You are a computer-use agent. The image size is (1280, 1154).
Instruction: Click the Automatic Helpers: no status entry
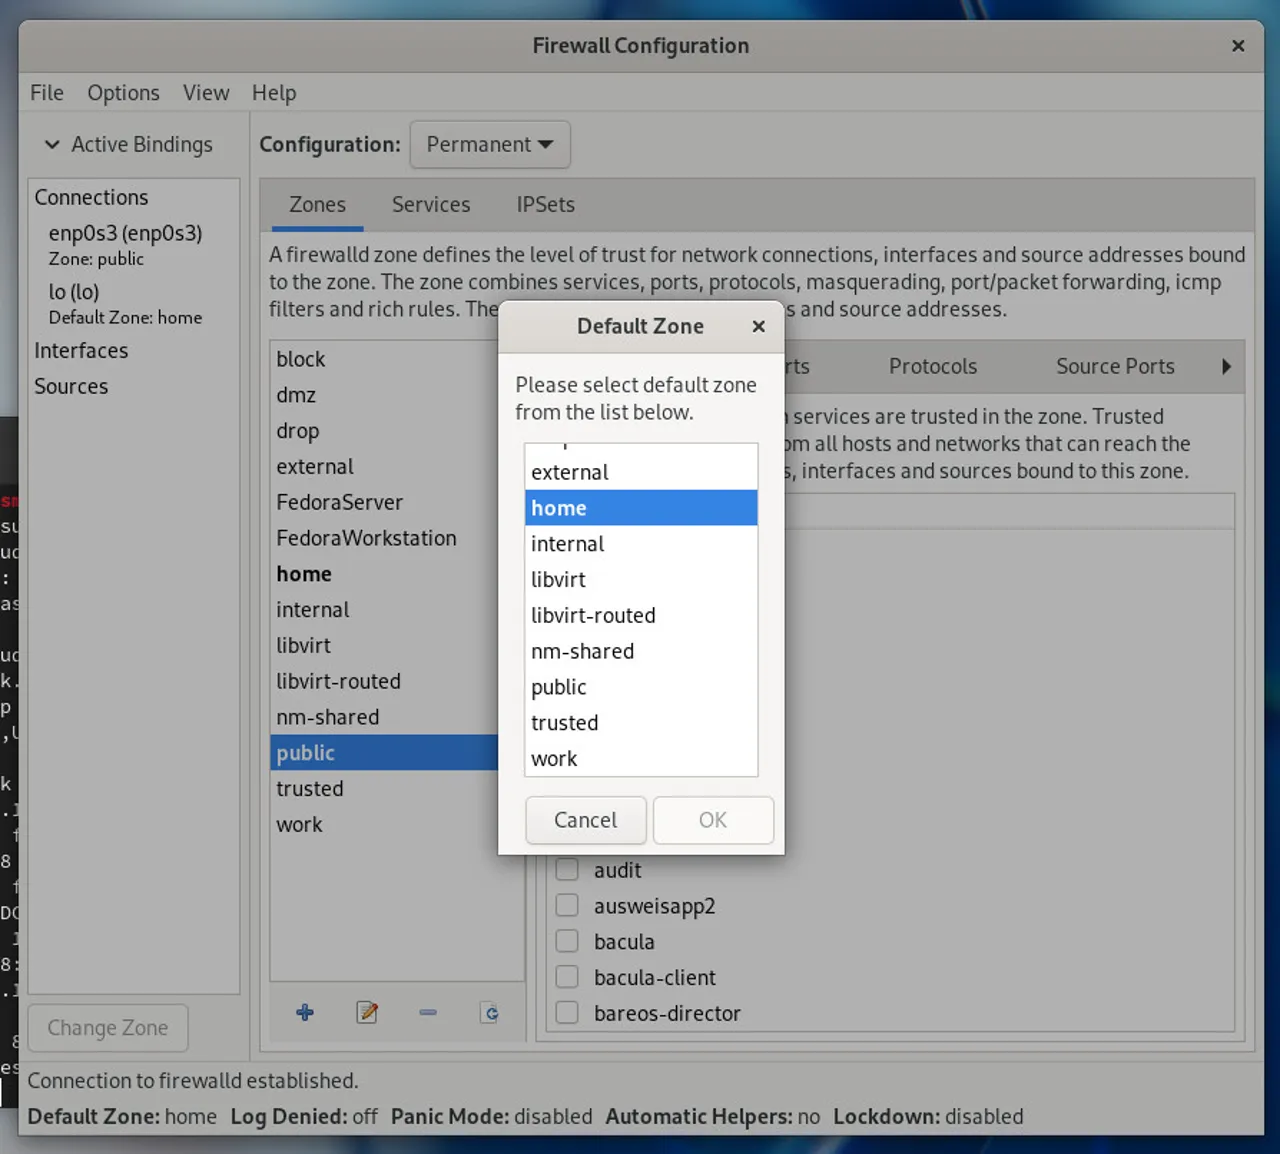coord(713,1117)
